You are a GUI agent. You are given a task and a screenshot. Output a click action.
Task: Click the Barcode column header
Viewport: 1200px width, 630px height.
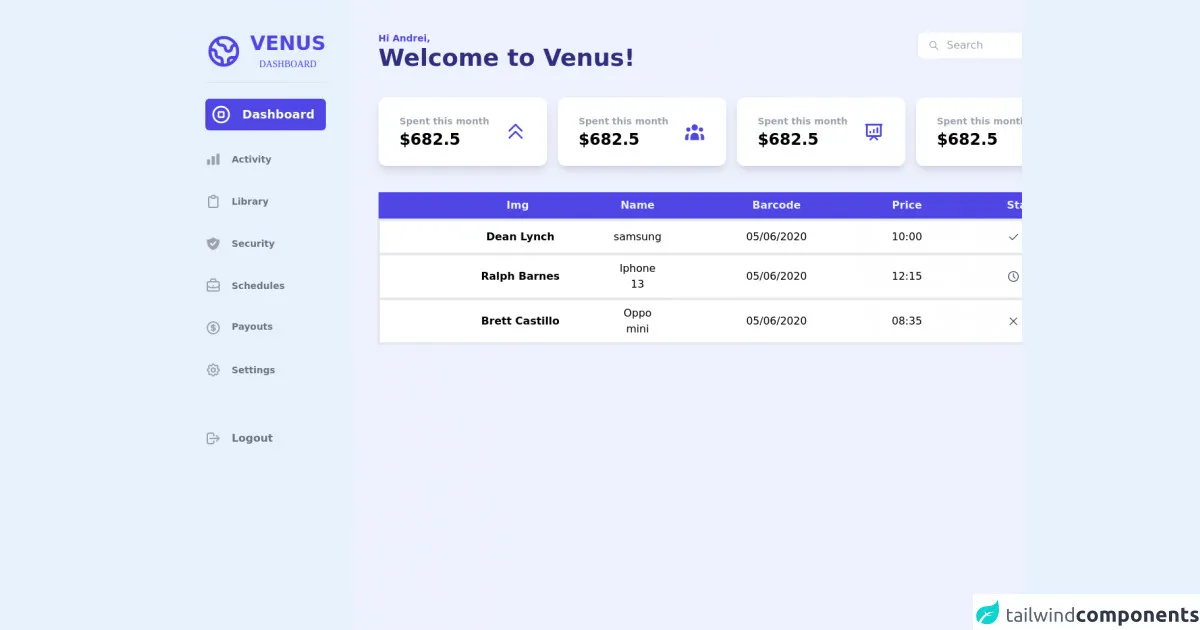coord(776,205)
